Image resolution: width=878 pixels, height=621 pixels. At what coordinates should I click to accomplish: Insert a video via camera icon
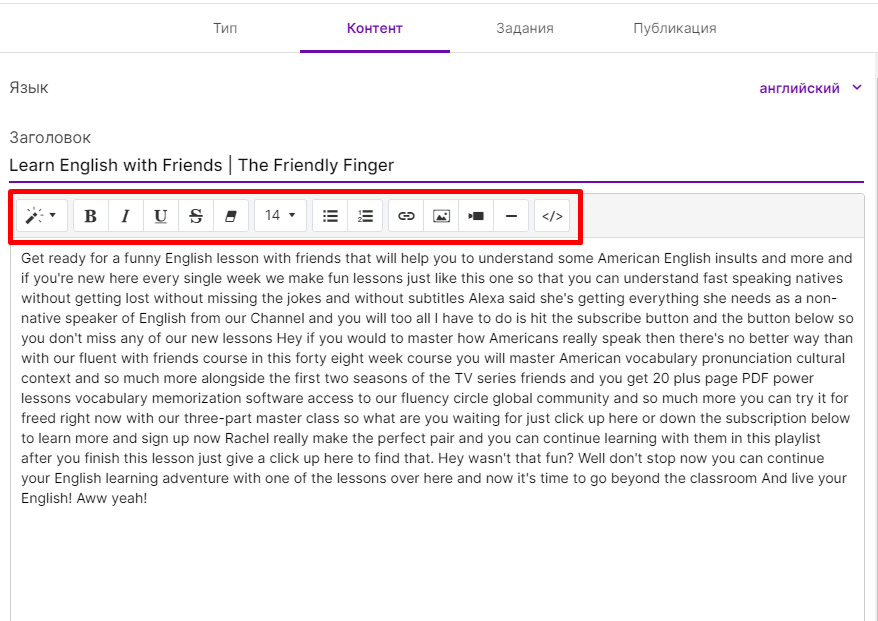pyautogui.click(x=476, y=216)
